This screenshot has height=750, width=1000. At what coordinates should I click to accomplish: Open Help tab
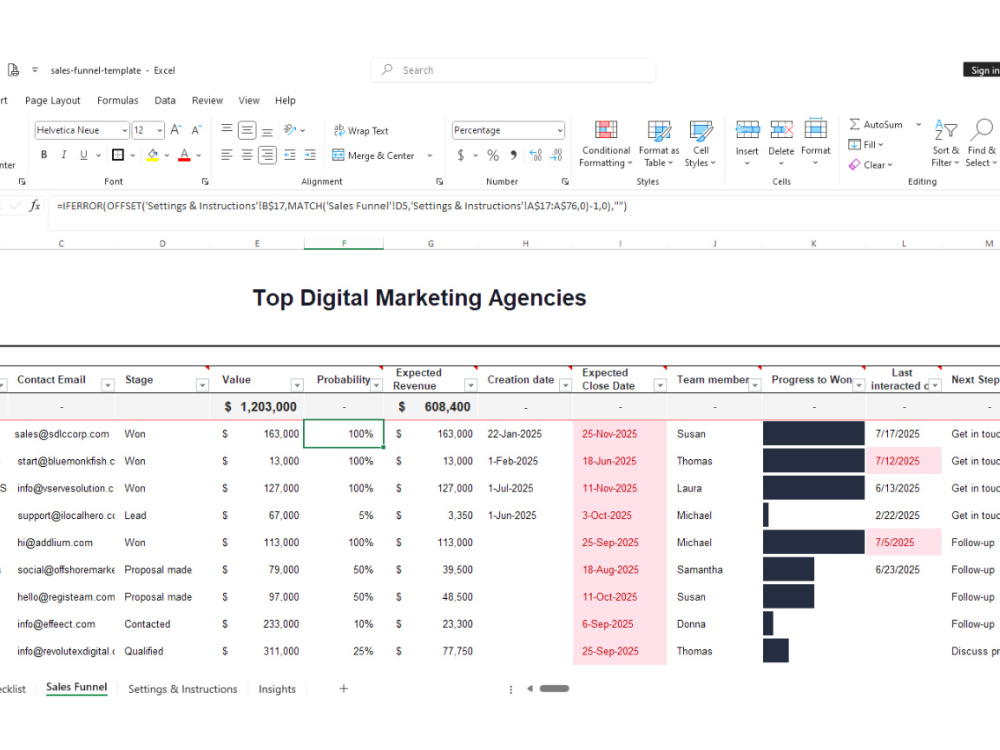(x=285, y=100)
